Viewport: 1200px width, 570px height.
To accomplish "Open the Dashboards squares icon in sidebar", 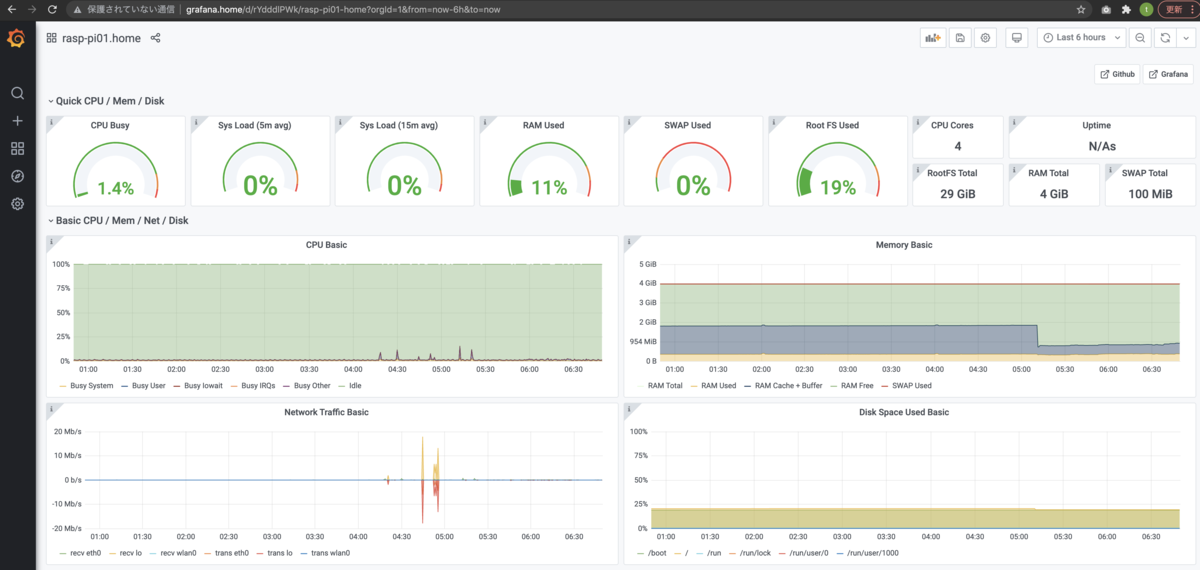I will 17,148.
